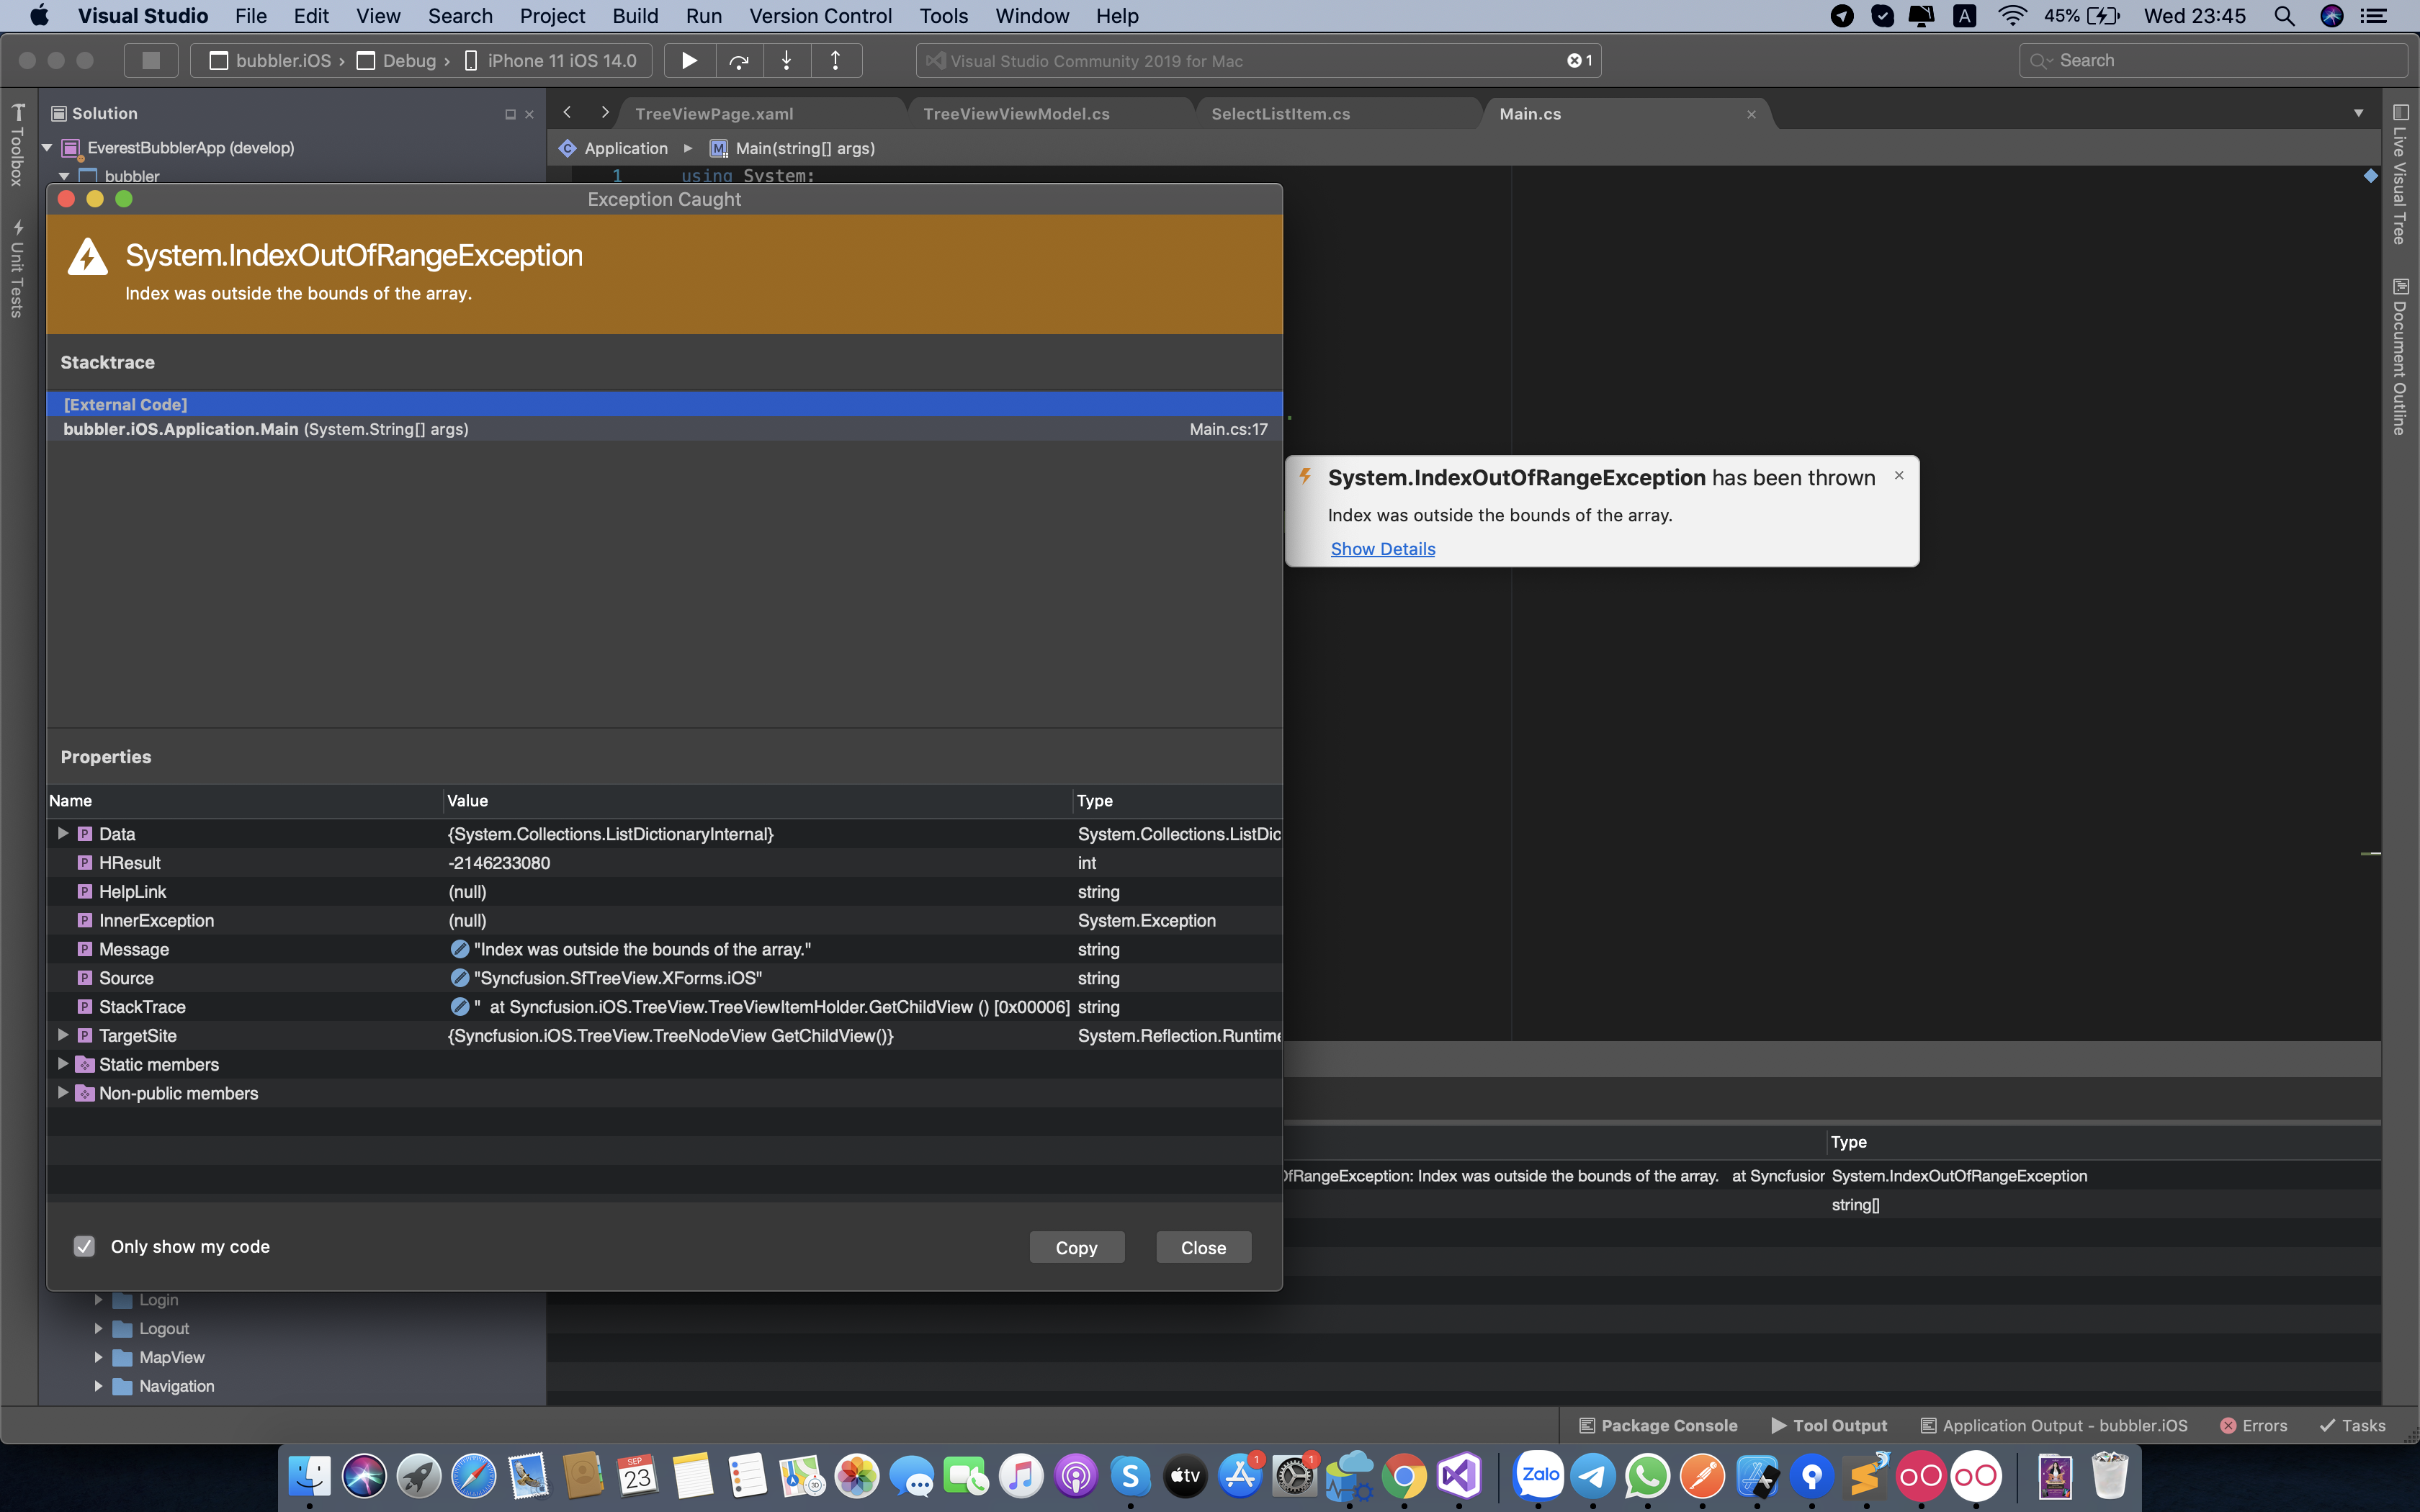Click the error count badge in status bar
The image size is (2420, 1512).
coord(1580,61)
